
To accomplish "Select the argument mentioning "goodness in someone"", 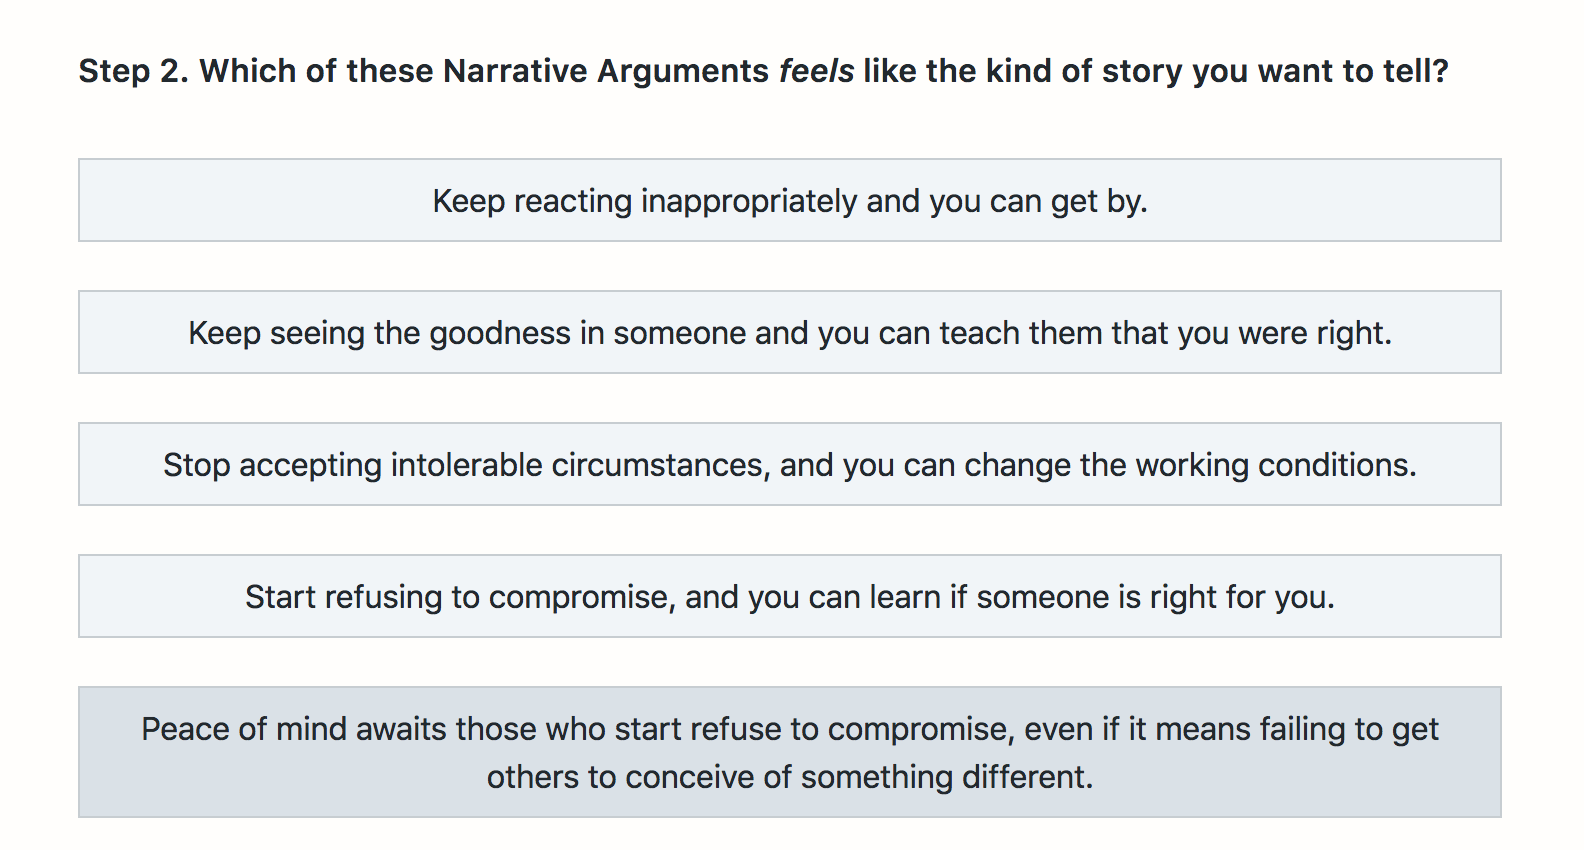I will tap(790, 332).
